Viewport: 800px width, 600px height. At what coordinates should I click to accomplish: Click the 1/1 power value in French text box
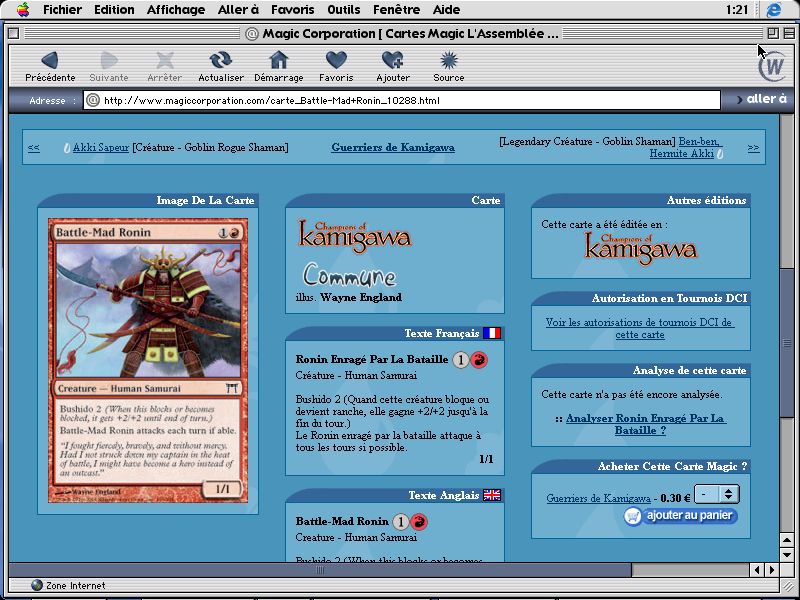click(x=486, y=459)
